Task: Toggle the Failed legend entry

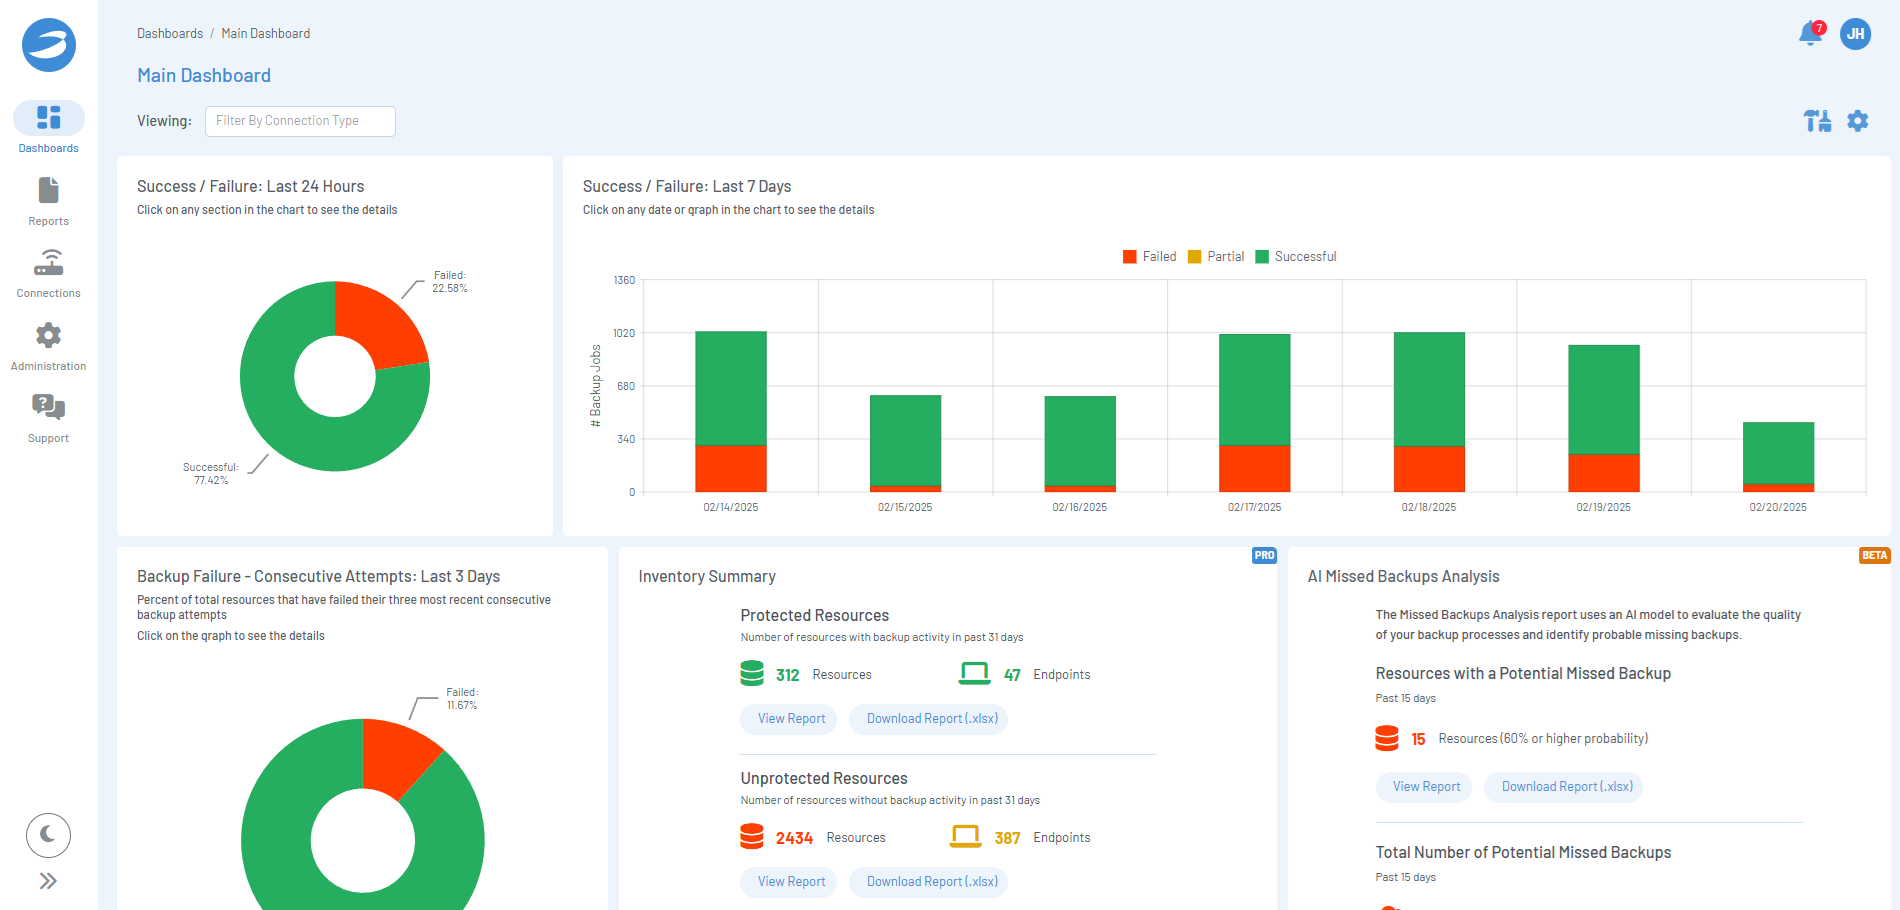Action: click(x=1149, y=257)
